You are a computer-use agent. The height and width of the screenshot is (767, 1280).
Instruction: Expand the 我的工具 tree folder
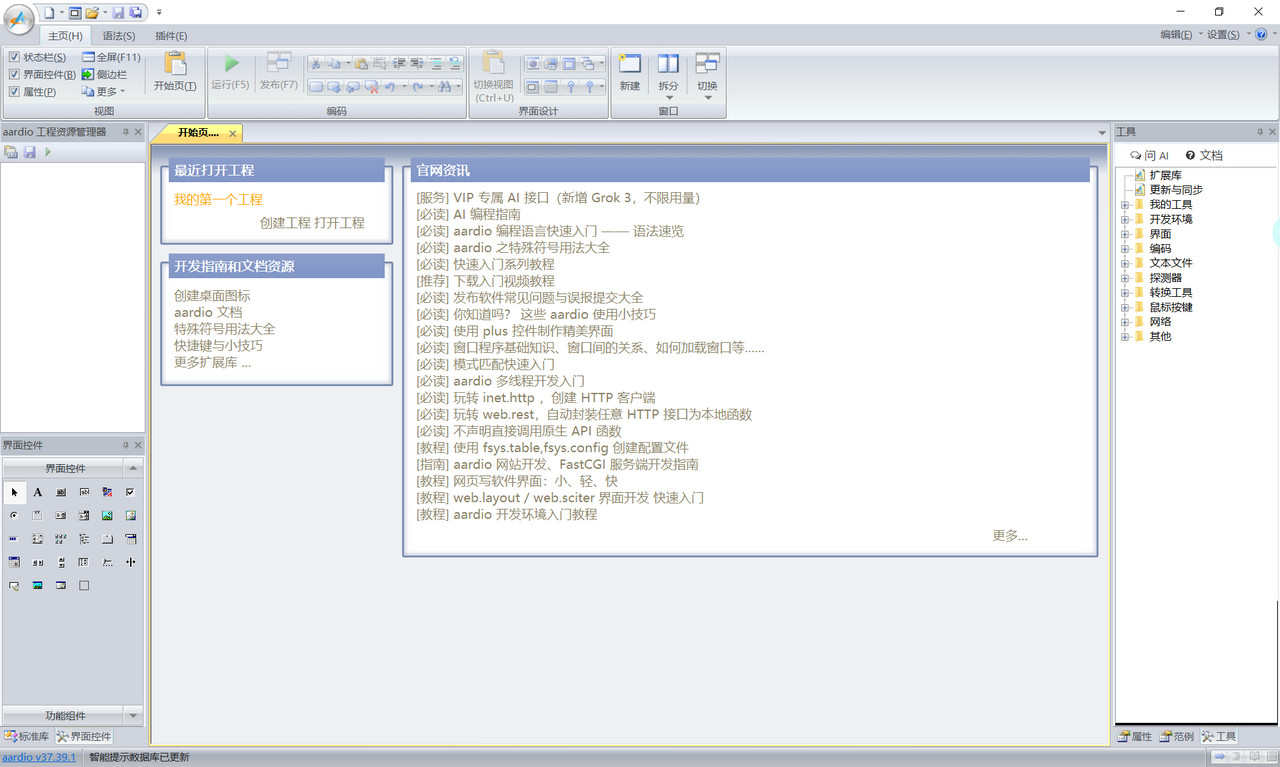tap(1124, 205)
